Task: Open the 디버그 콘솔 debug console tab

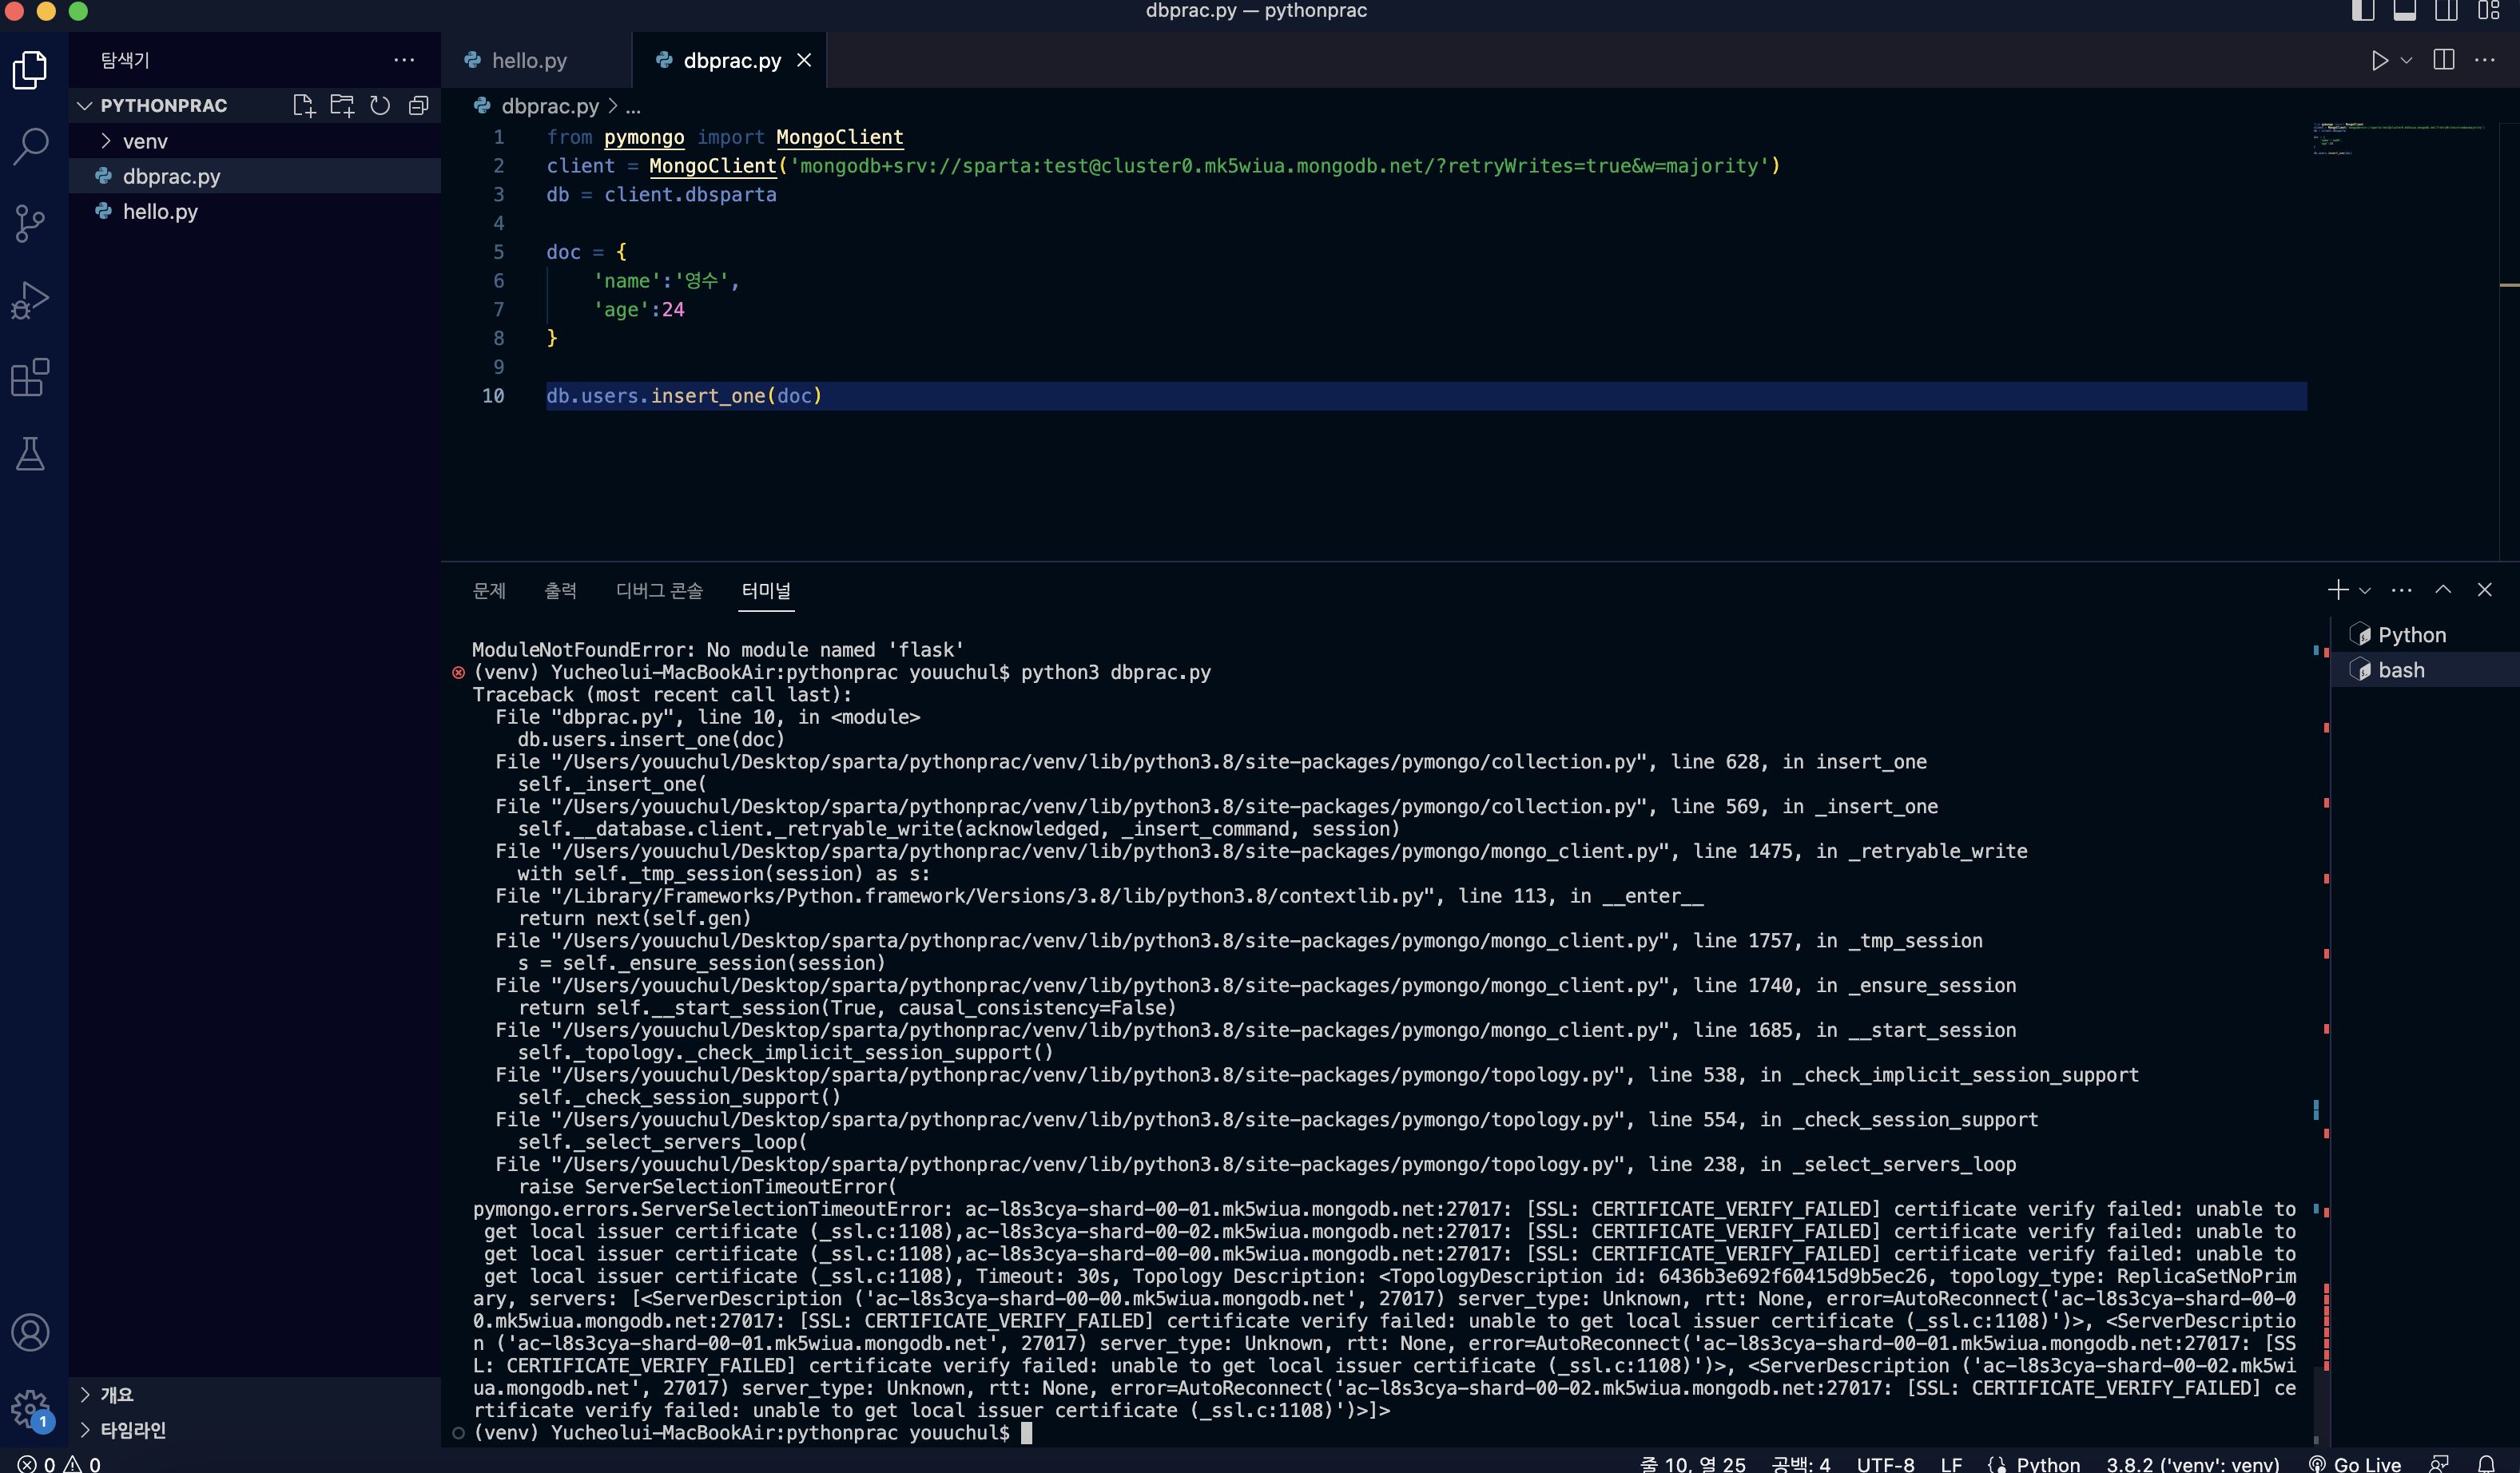Action: coord(659,590)
